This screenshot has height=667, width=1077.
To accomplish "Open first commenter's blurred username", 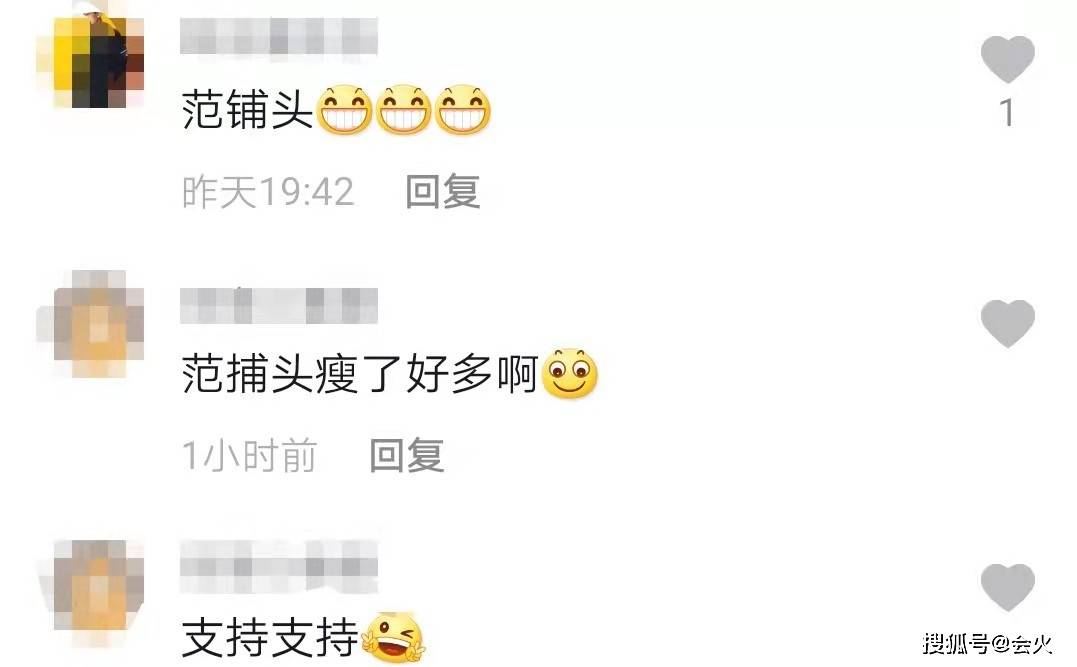I will 279,36.
